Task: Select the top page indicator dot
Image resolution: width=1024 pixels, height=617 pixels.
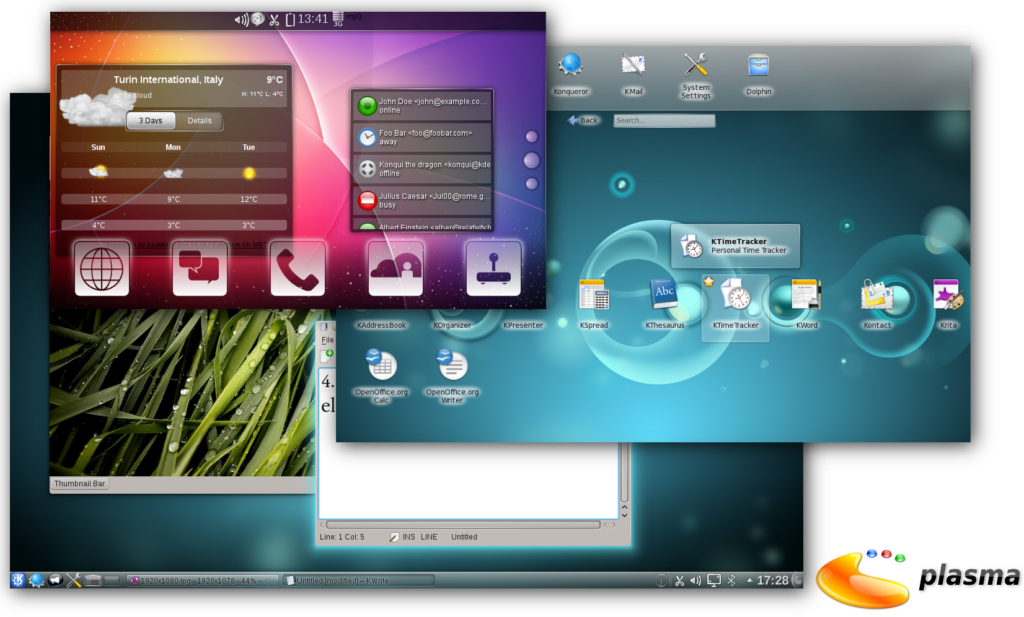Action: (532, 136)
